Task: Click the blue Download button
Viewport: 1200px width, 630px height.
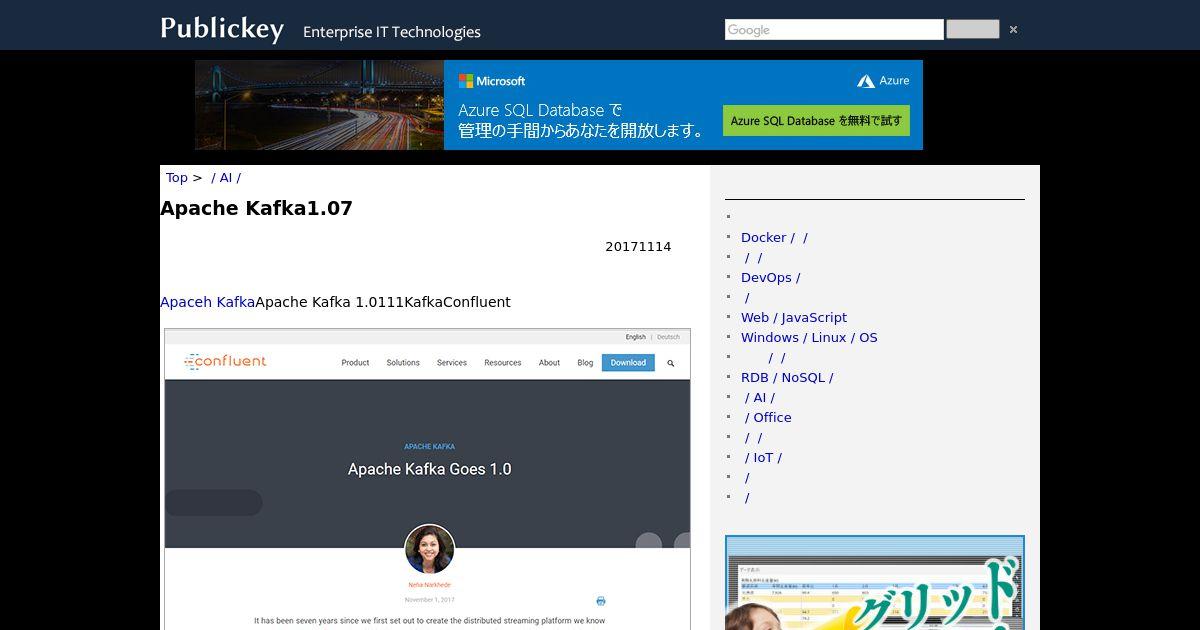Action: 628,363
